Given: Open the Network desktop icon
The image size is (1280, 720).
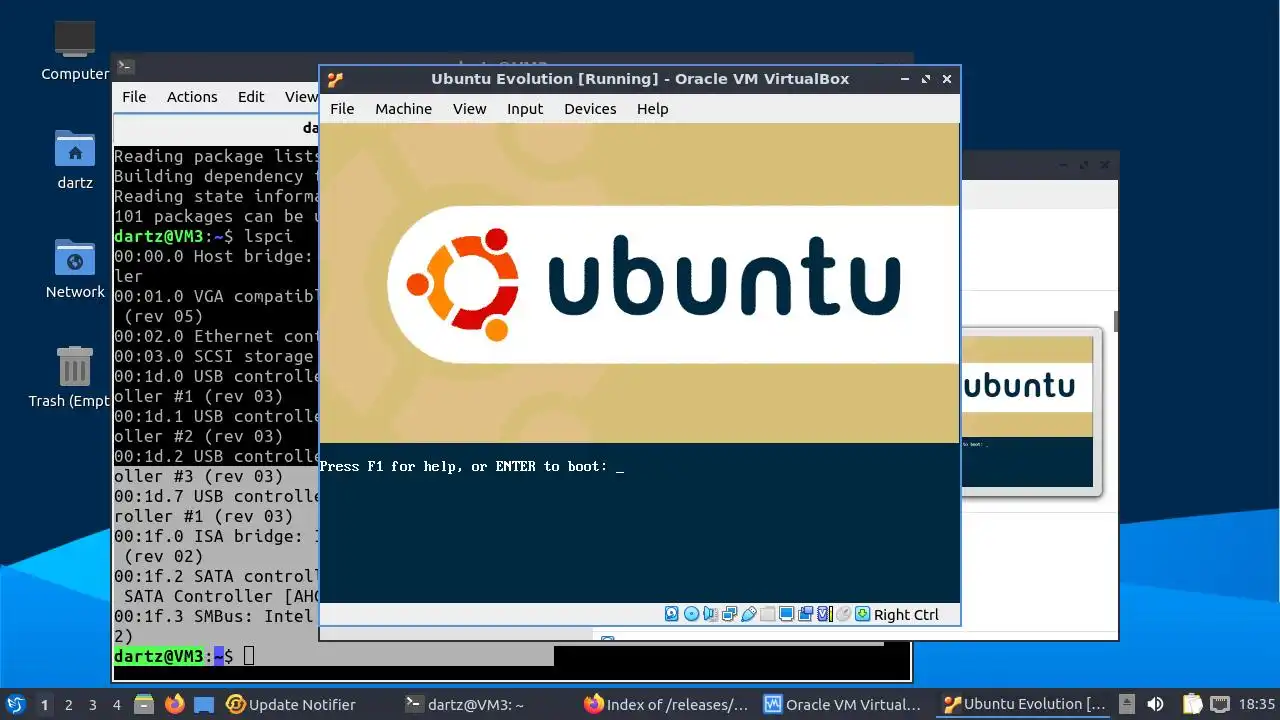Looking at the screenshot, I should click(75, 268).
